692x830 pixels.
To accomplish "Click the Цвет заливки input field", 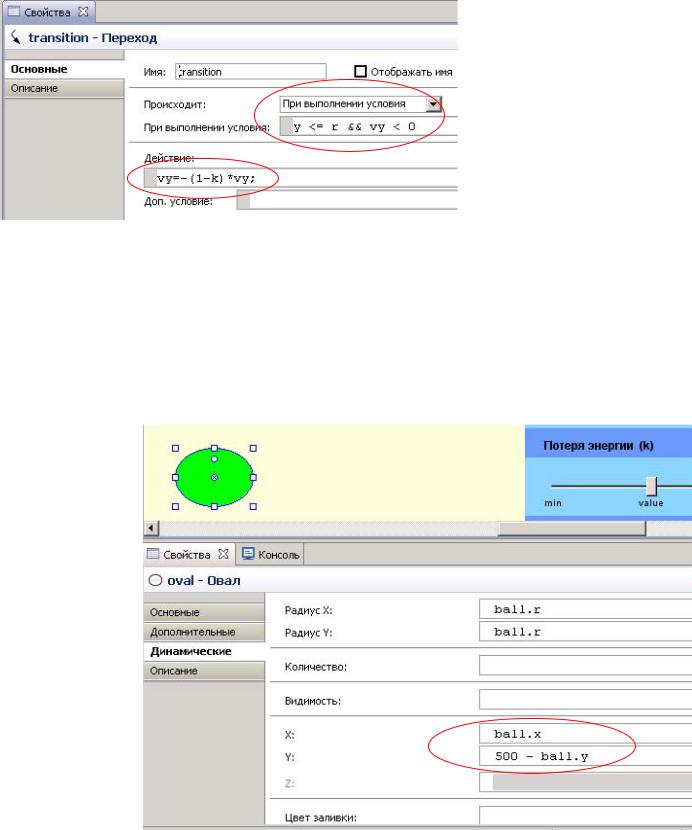I will pos(586,816).
